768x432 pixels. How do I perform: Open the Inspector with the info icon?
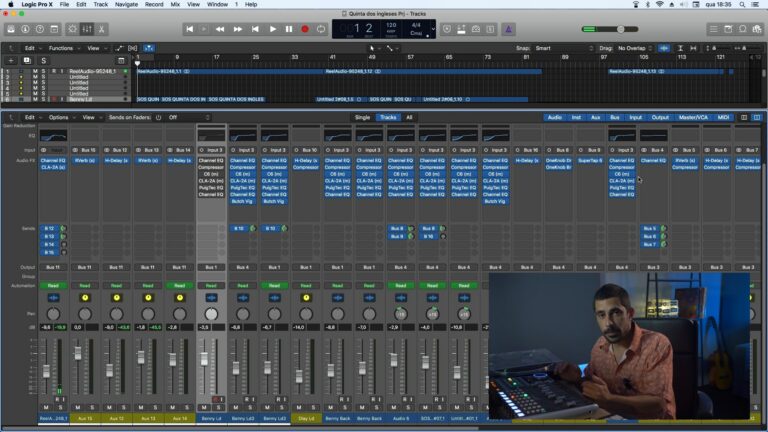coord(25,29)
